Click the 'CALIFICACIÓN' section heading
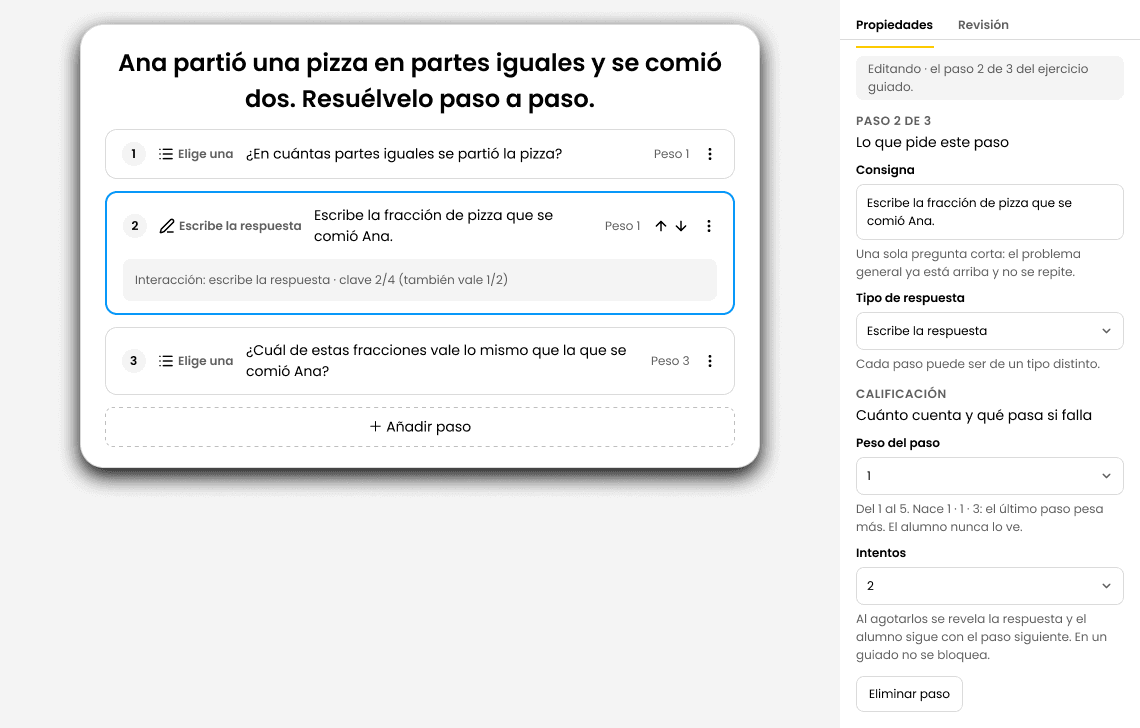 click(901, 393)
